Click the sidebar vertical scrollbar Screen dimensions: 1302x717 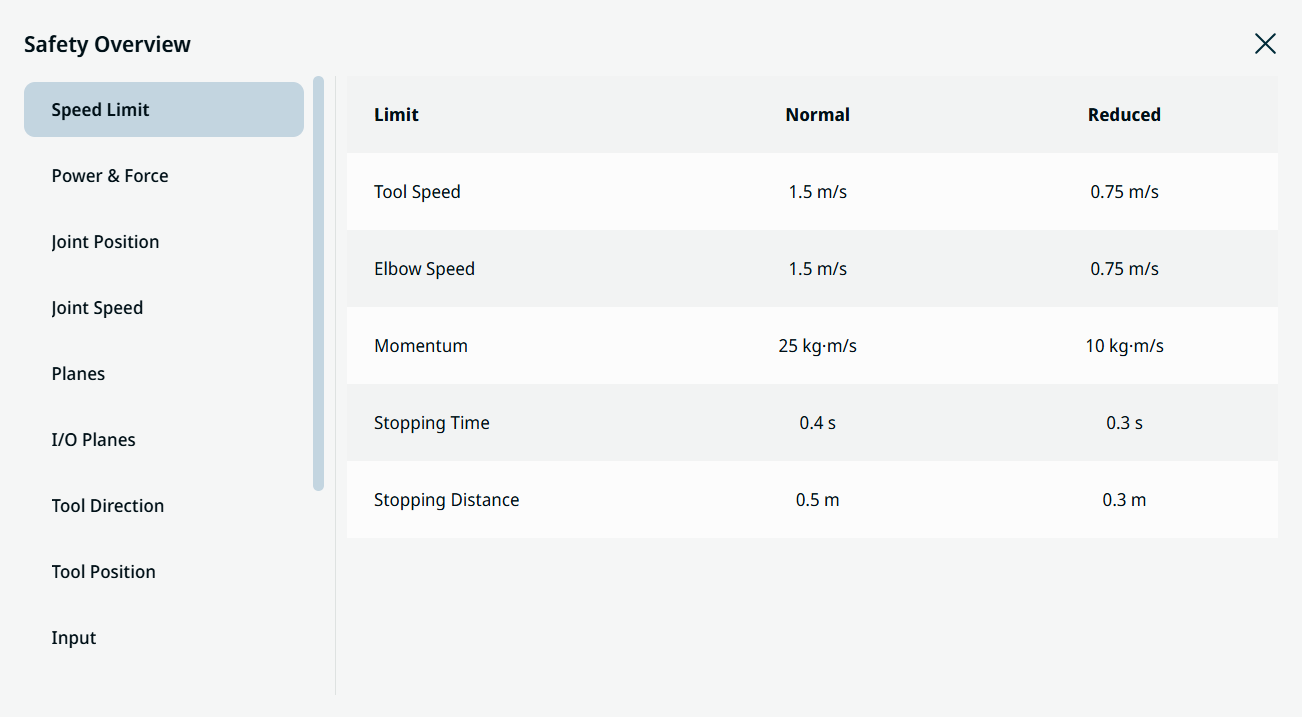318,283
